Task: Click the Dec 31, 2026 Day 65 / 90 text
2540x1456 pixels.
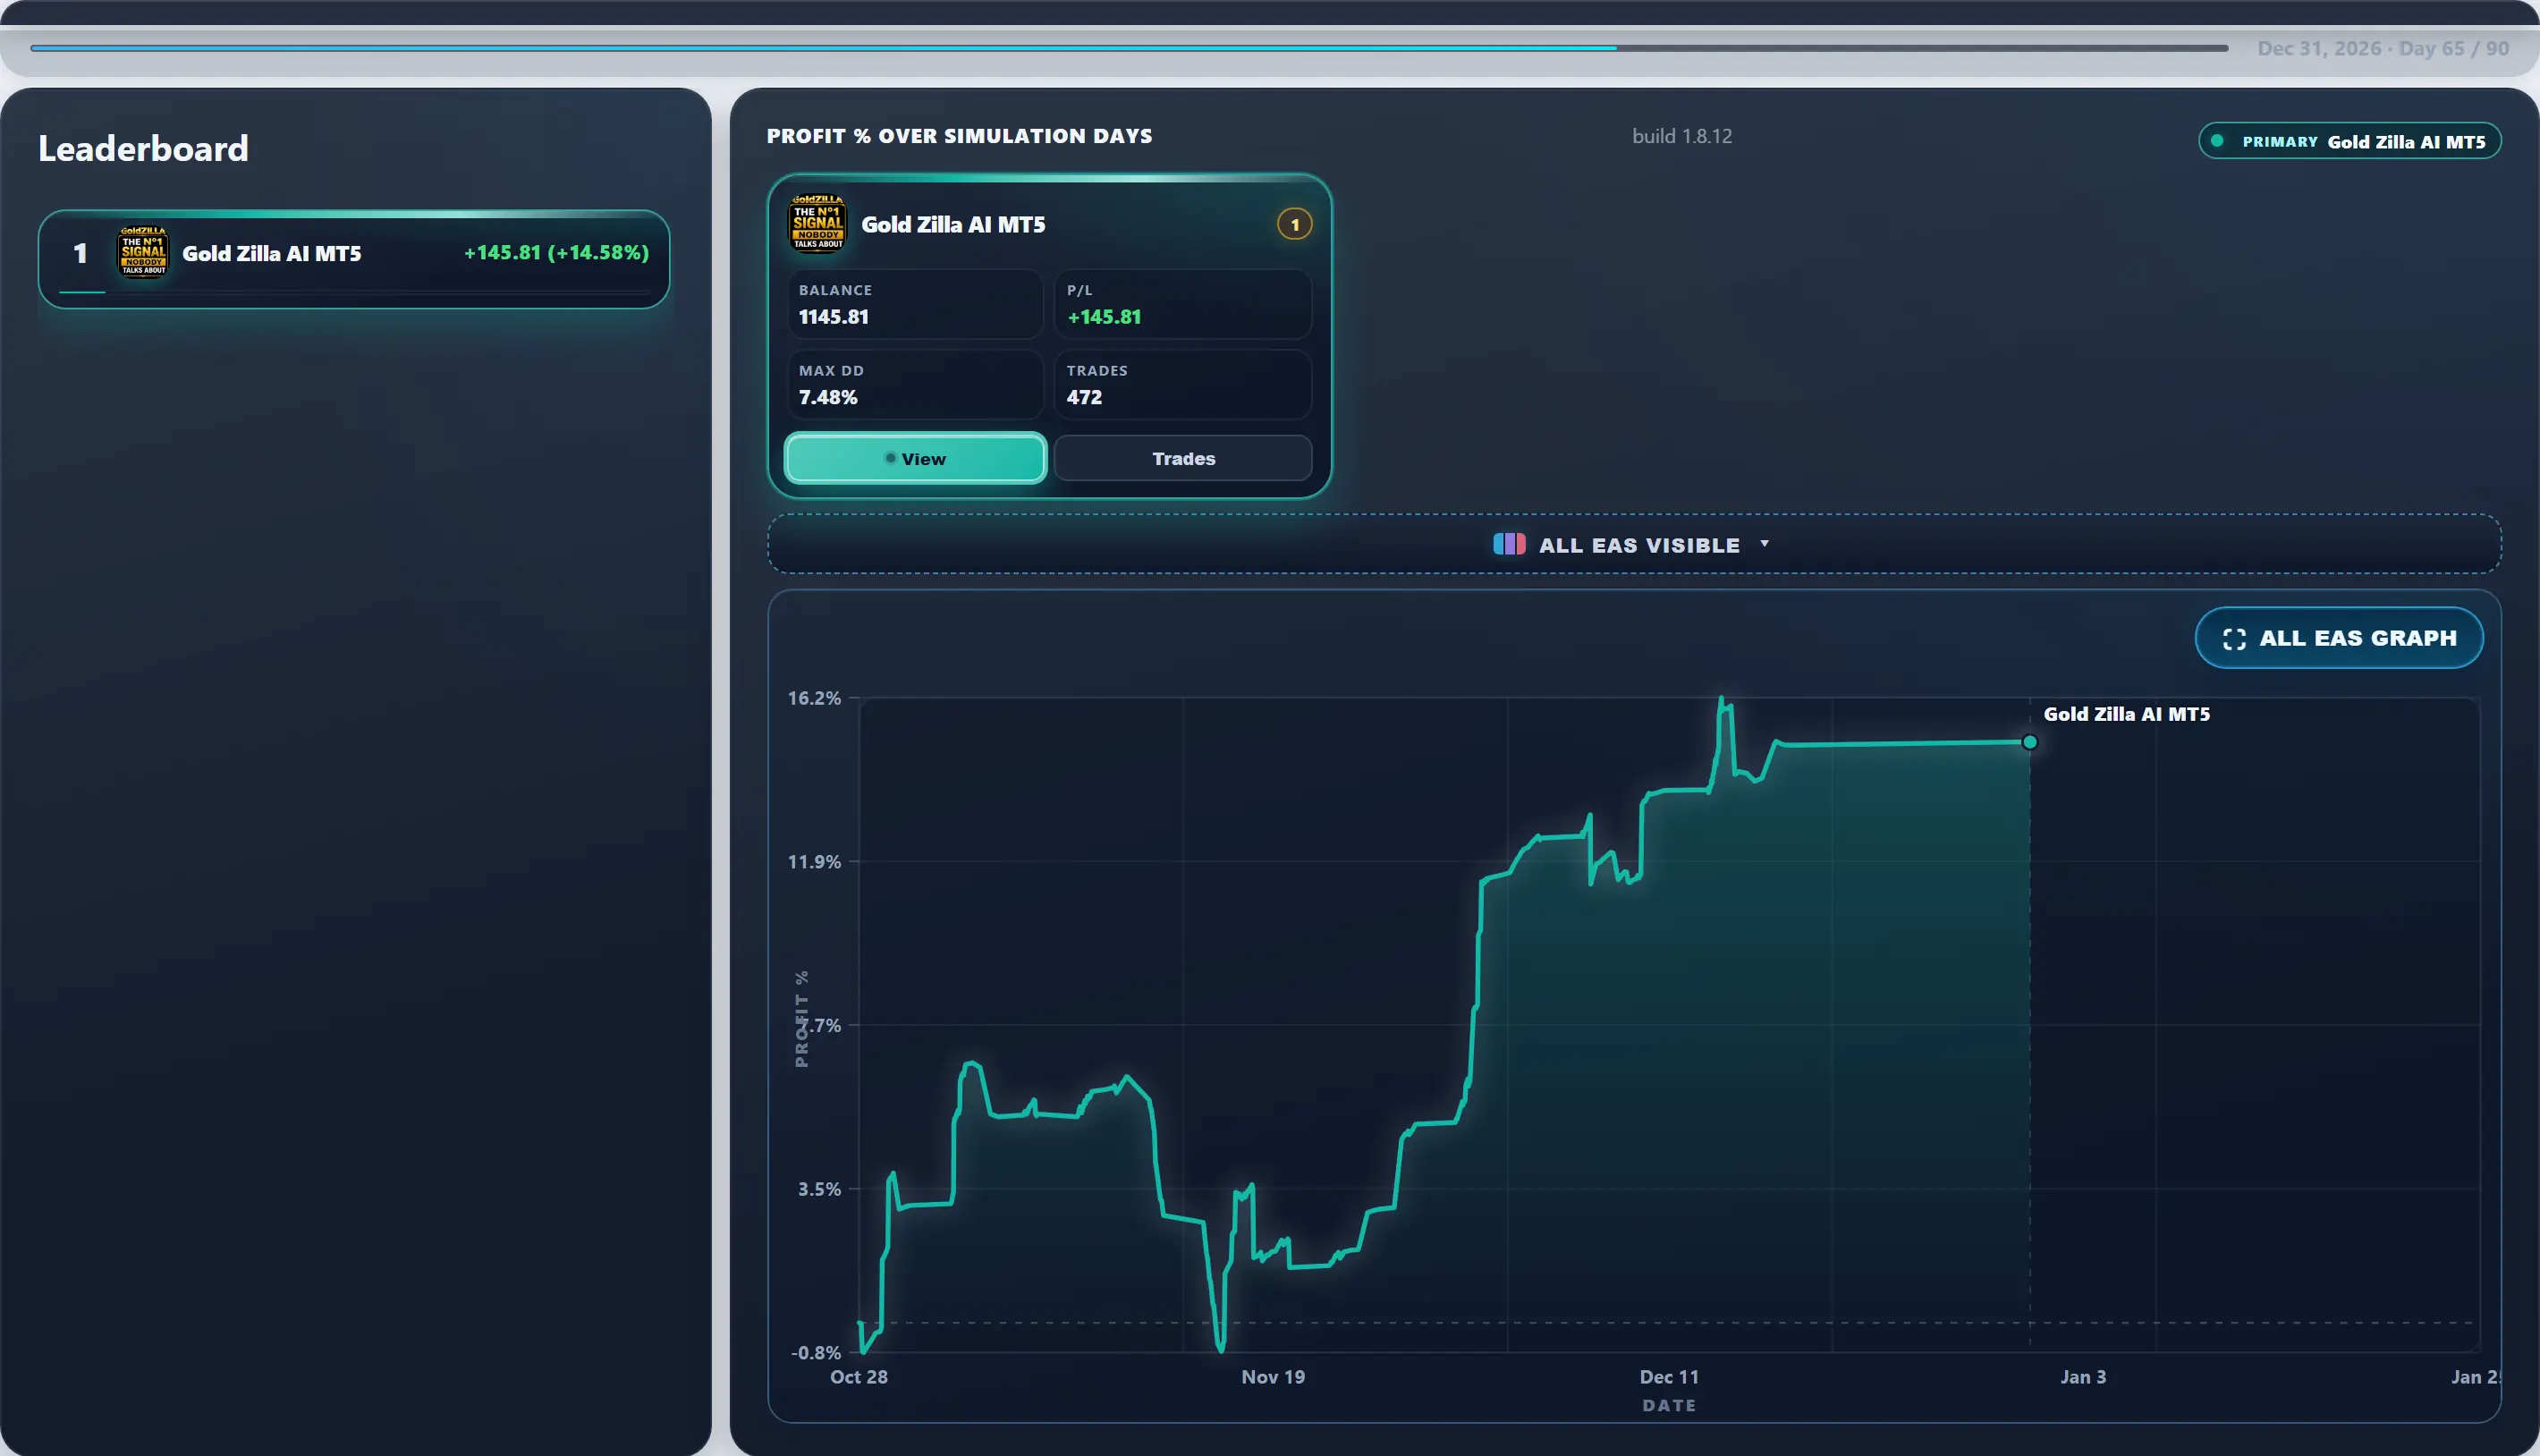Action: pos(2383,48)
